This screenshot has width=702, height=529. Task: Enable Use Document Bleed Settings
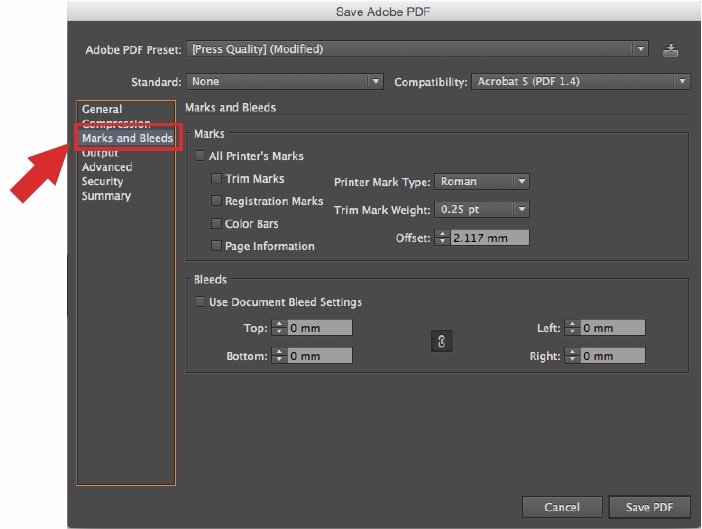click(201, 302)
